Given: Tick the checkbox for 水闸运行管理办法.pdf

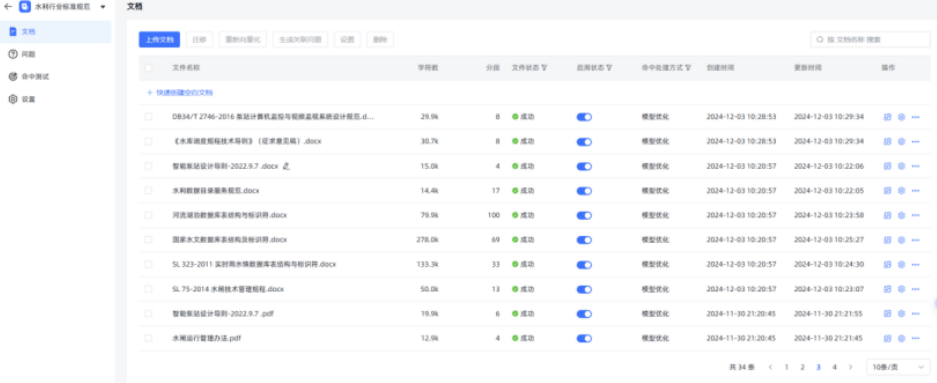Looking at the screenshot, I should (148, 338).
